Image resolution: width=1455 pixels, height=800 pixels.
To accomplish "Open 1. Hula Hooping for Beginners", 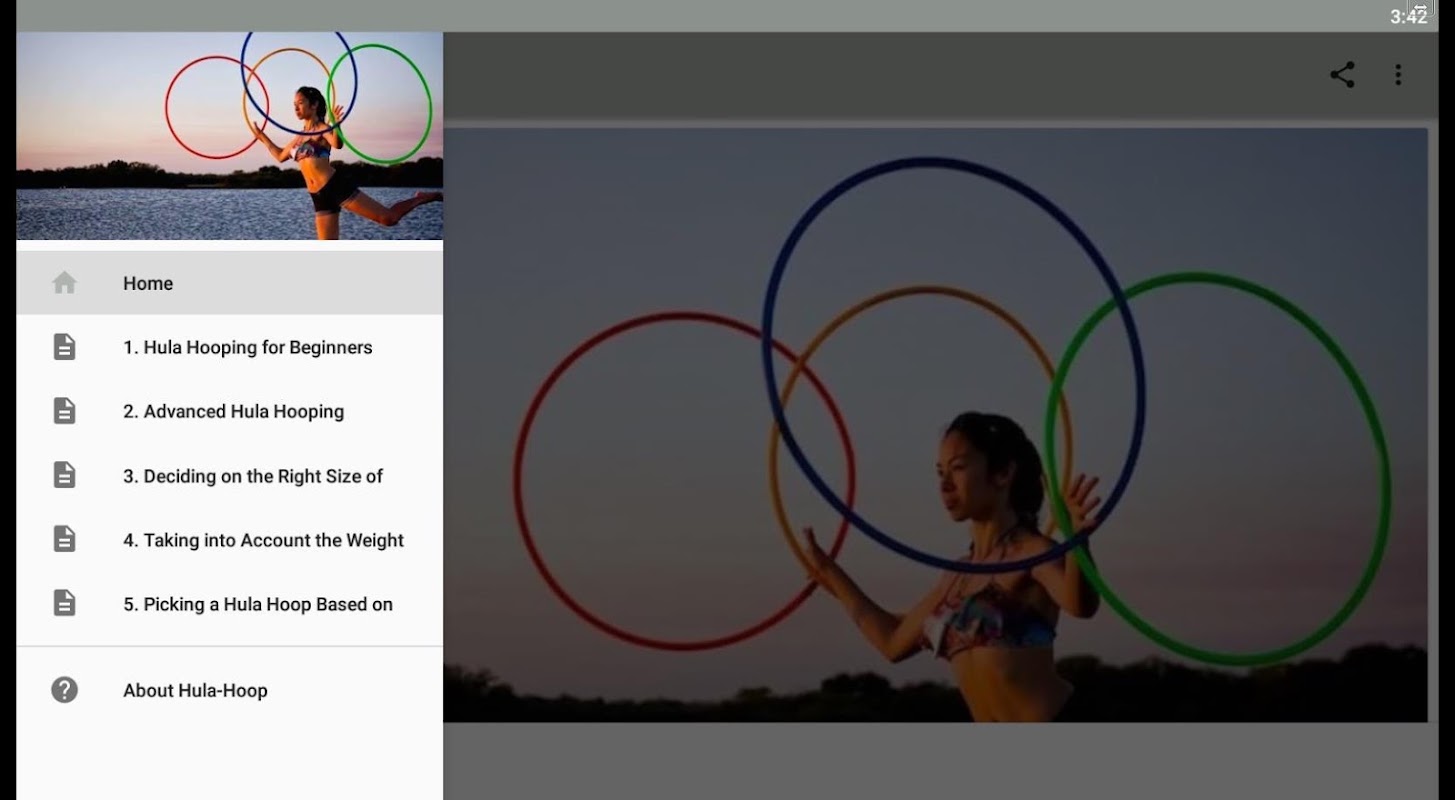I will point(230,347).
